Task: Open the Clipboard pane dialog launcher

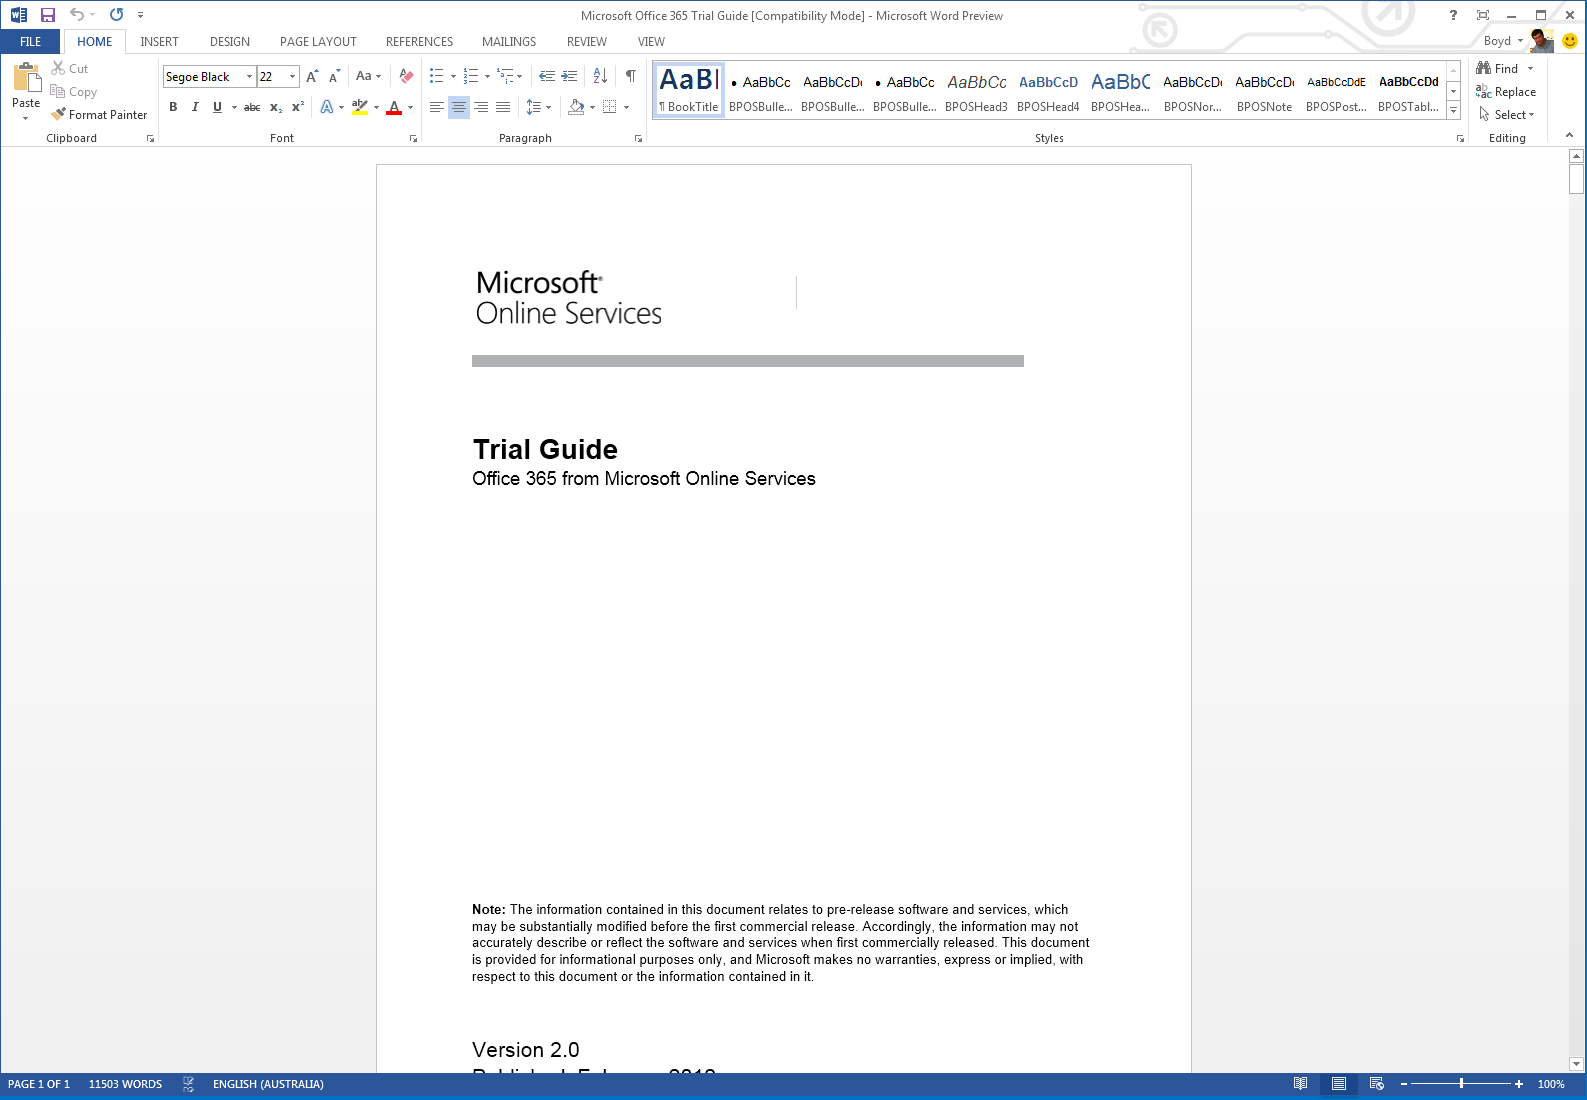Action: tap(150, 139)
